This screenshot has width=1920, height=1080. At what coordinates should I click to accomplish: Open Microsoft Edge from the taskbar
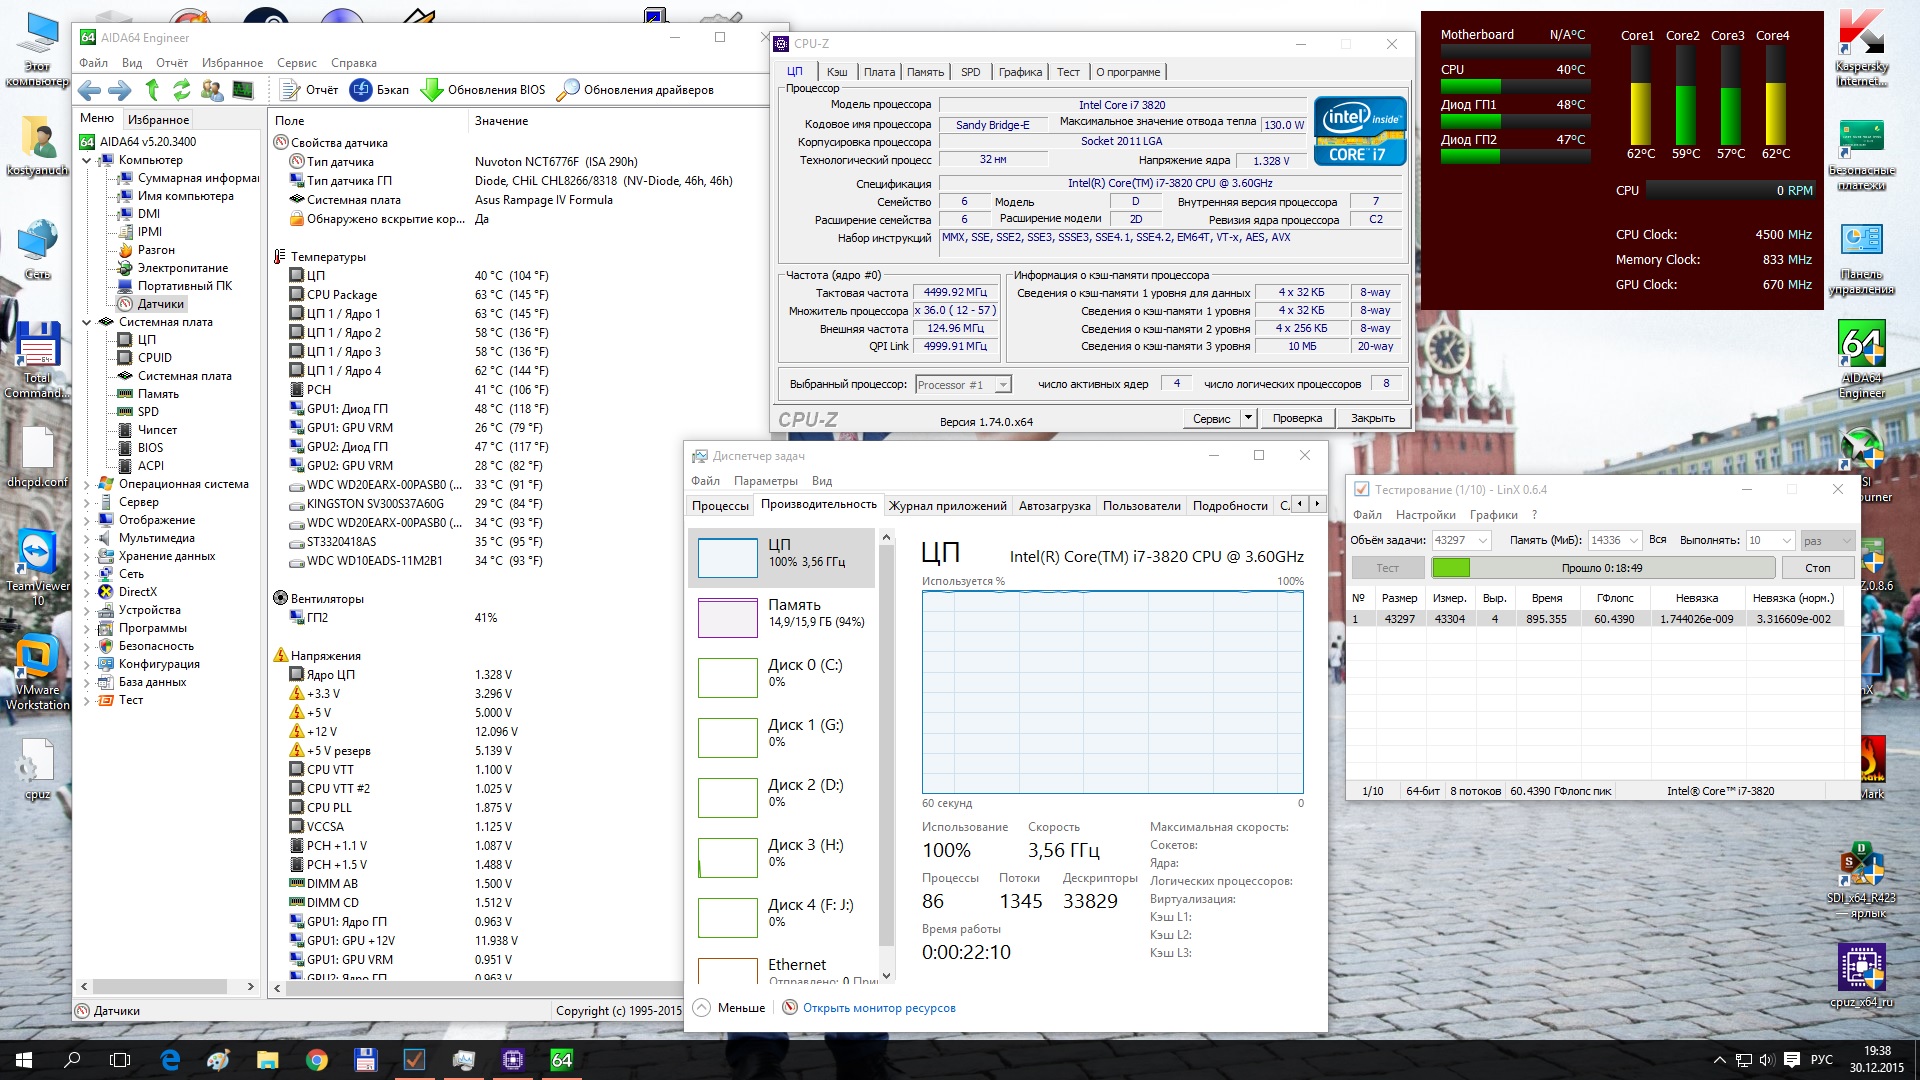(x=170, y=1060)
